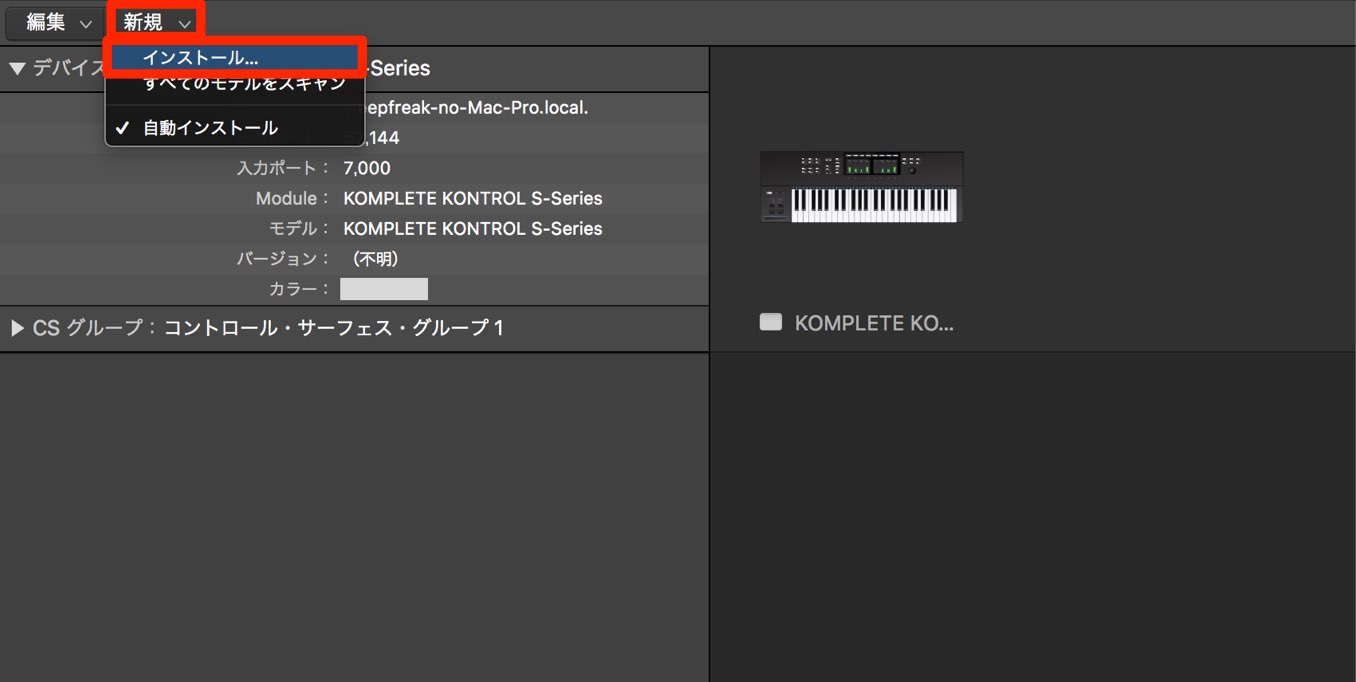Image resolution: width=1356 pixels, height=682 pixels.
Task: Click the コントロール・サーフェス・グループ 1 name
Action: coord(334,328)
